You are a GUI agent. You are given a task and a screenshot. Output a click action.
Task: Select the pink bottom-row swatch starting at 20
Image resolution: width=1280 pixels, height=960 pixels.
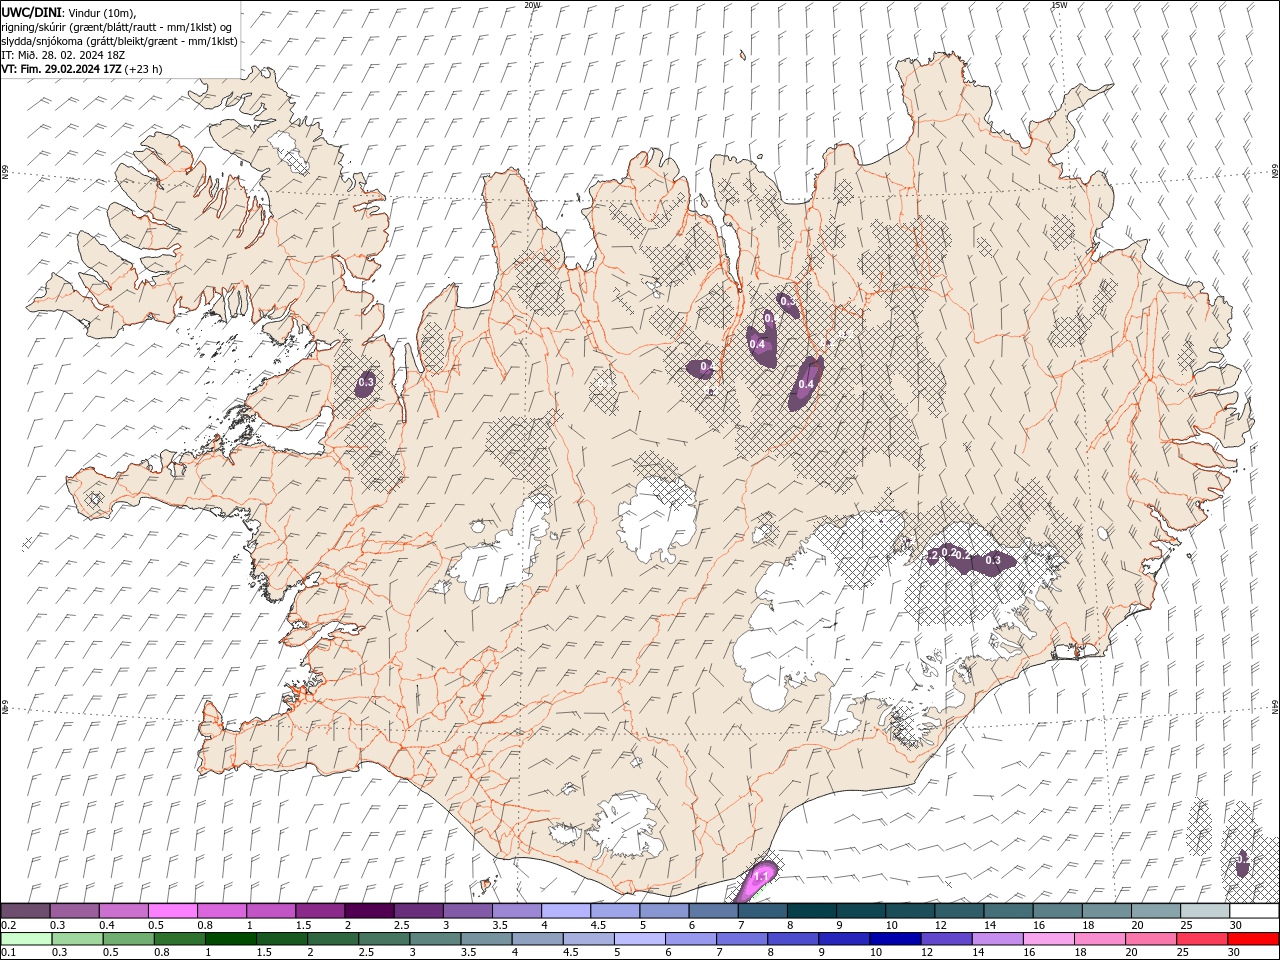pos(1152,939)
